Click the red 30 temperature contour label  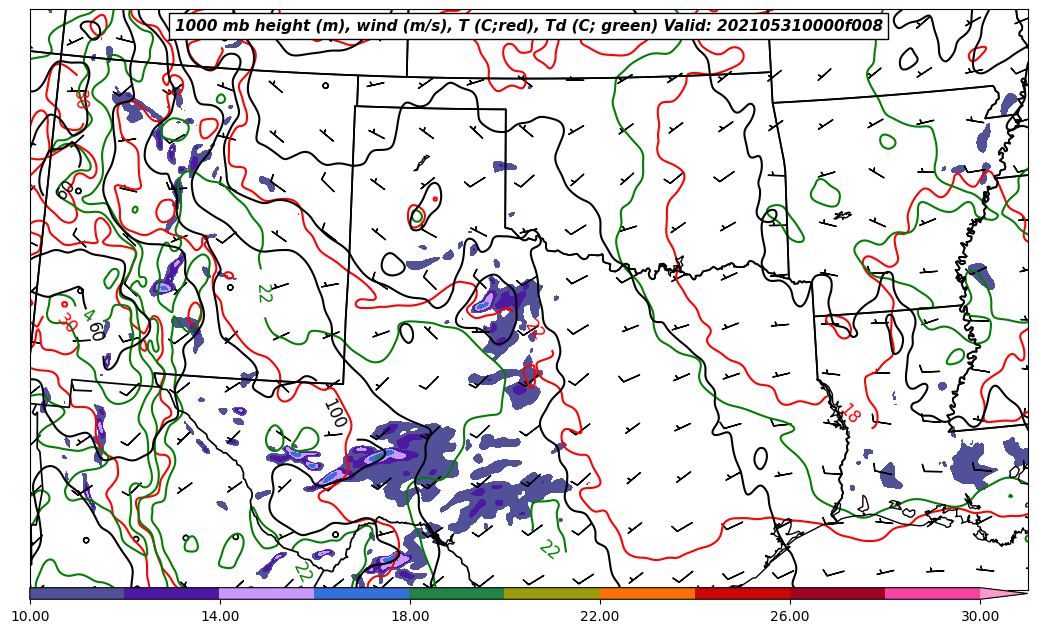tap(67, 322)
